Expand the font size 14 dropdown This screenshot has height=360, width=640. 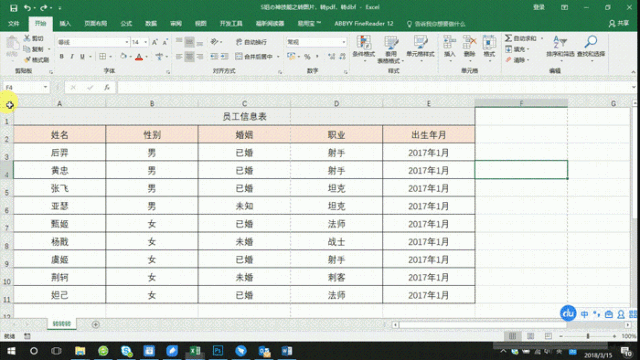pos(145,42)
